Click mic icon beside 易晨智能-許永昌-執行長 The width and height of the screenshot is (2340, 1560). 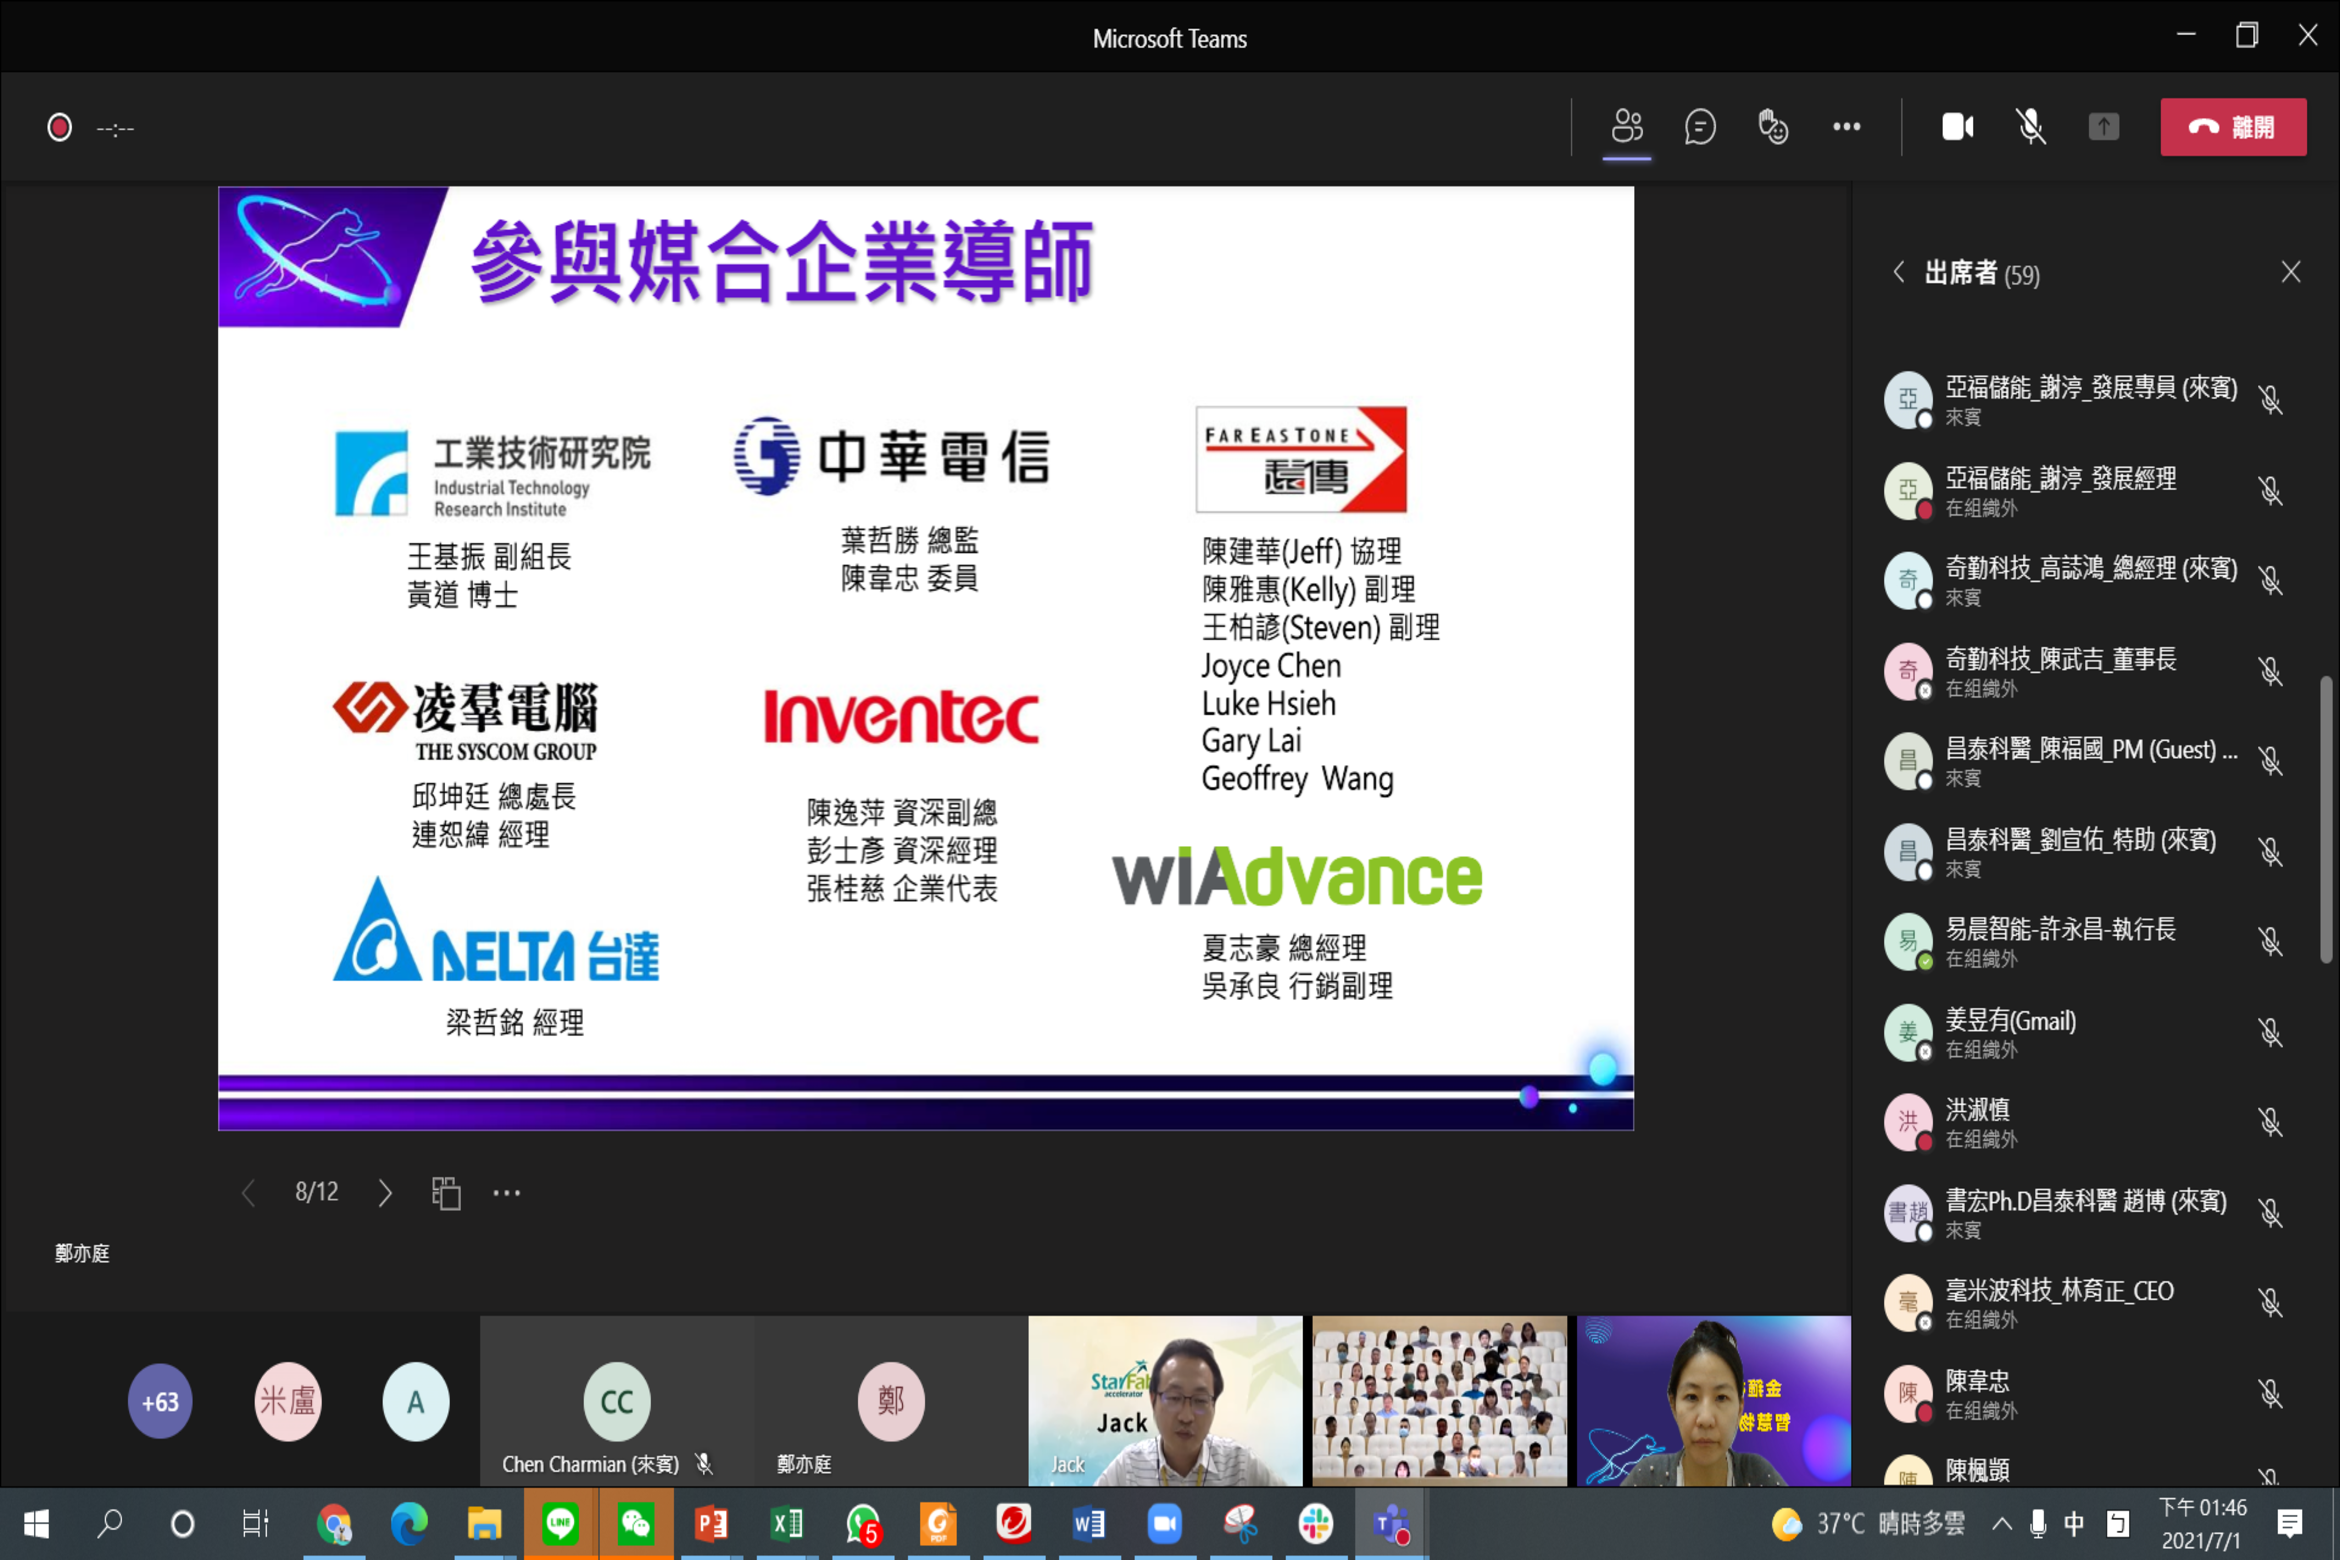[x=2270, y=942]
